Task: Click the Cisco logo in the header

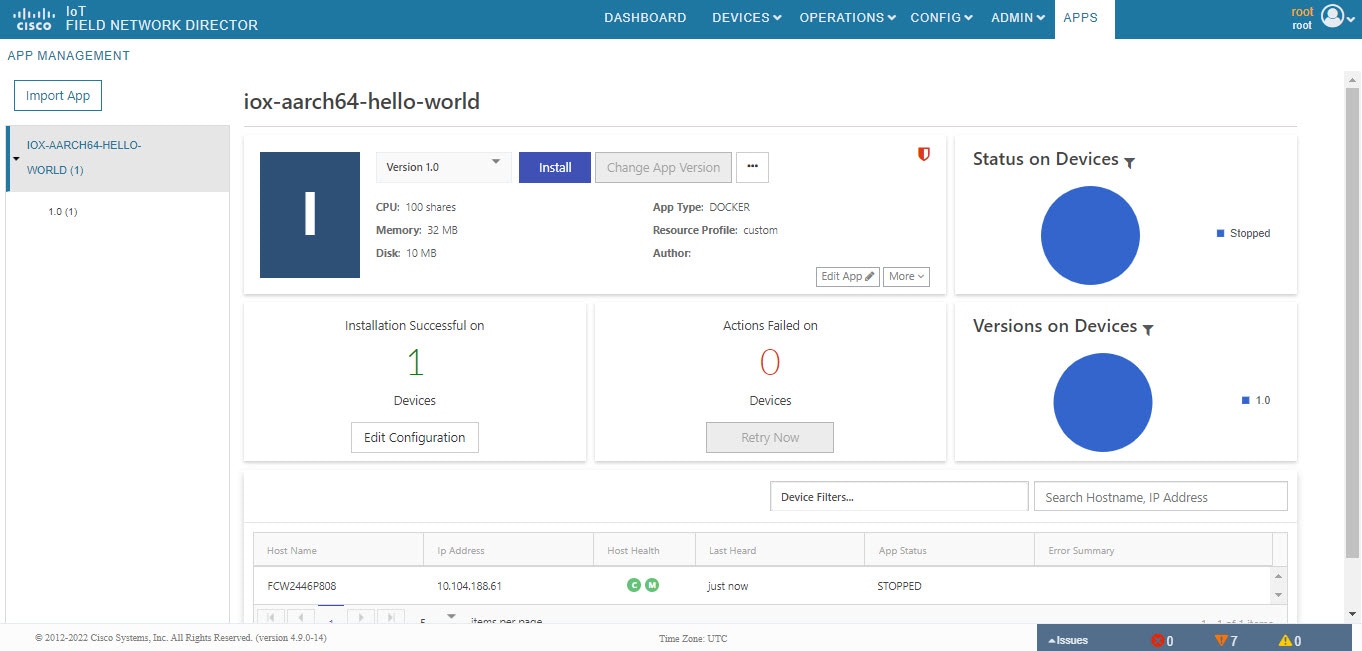Action: tap(32, 18)
